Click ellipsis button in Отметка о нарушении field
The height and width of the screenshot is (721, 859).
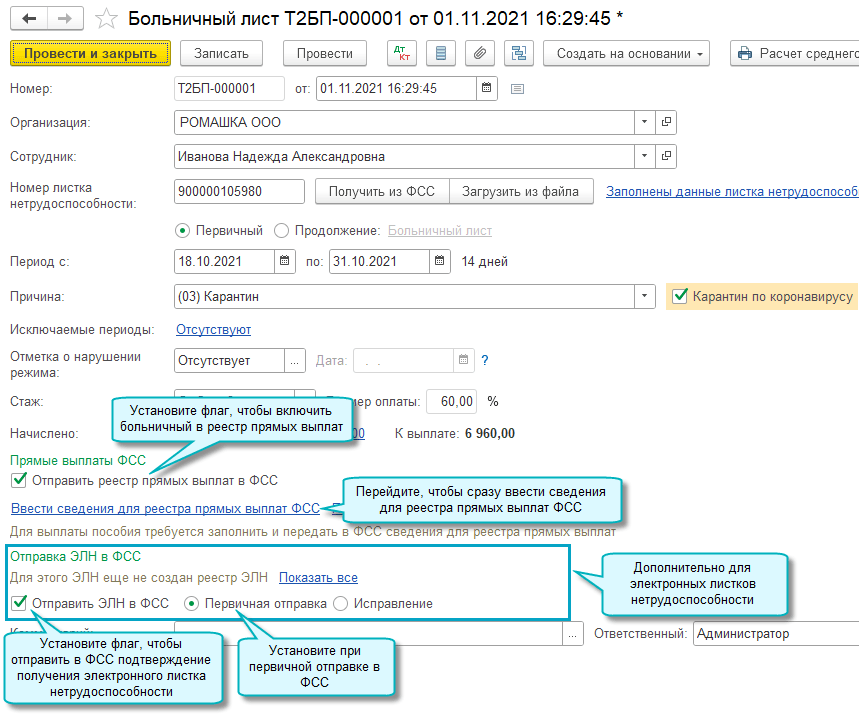295,360
